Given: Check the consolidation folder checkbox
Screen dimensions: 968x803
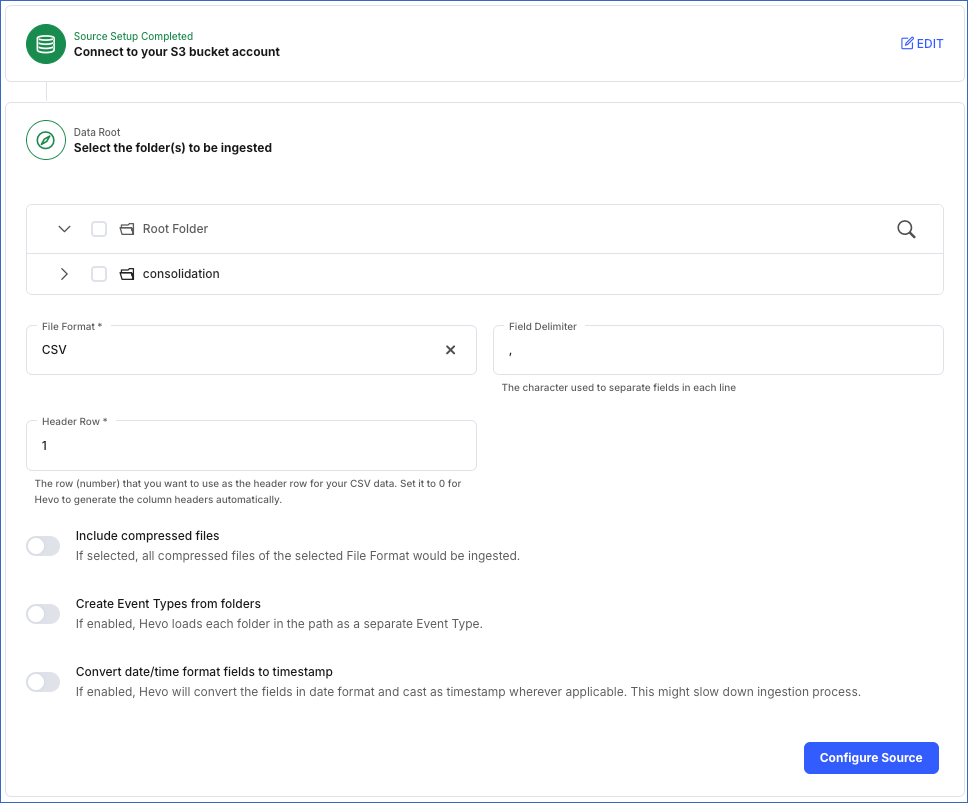Looking at the screenshot, I should pos(99,274).
